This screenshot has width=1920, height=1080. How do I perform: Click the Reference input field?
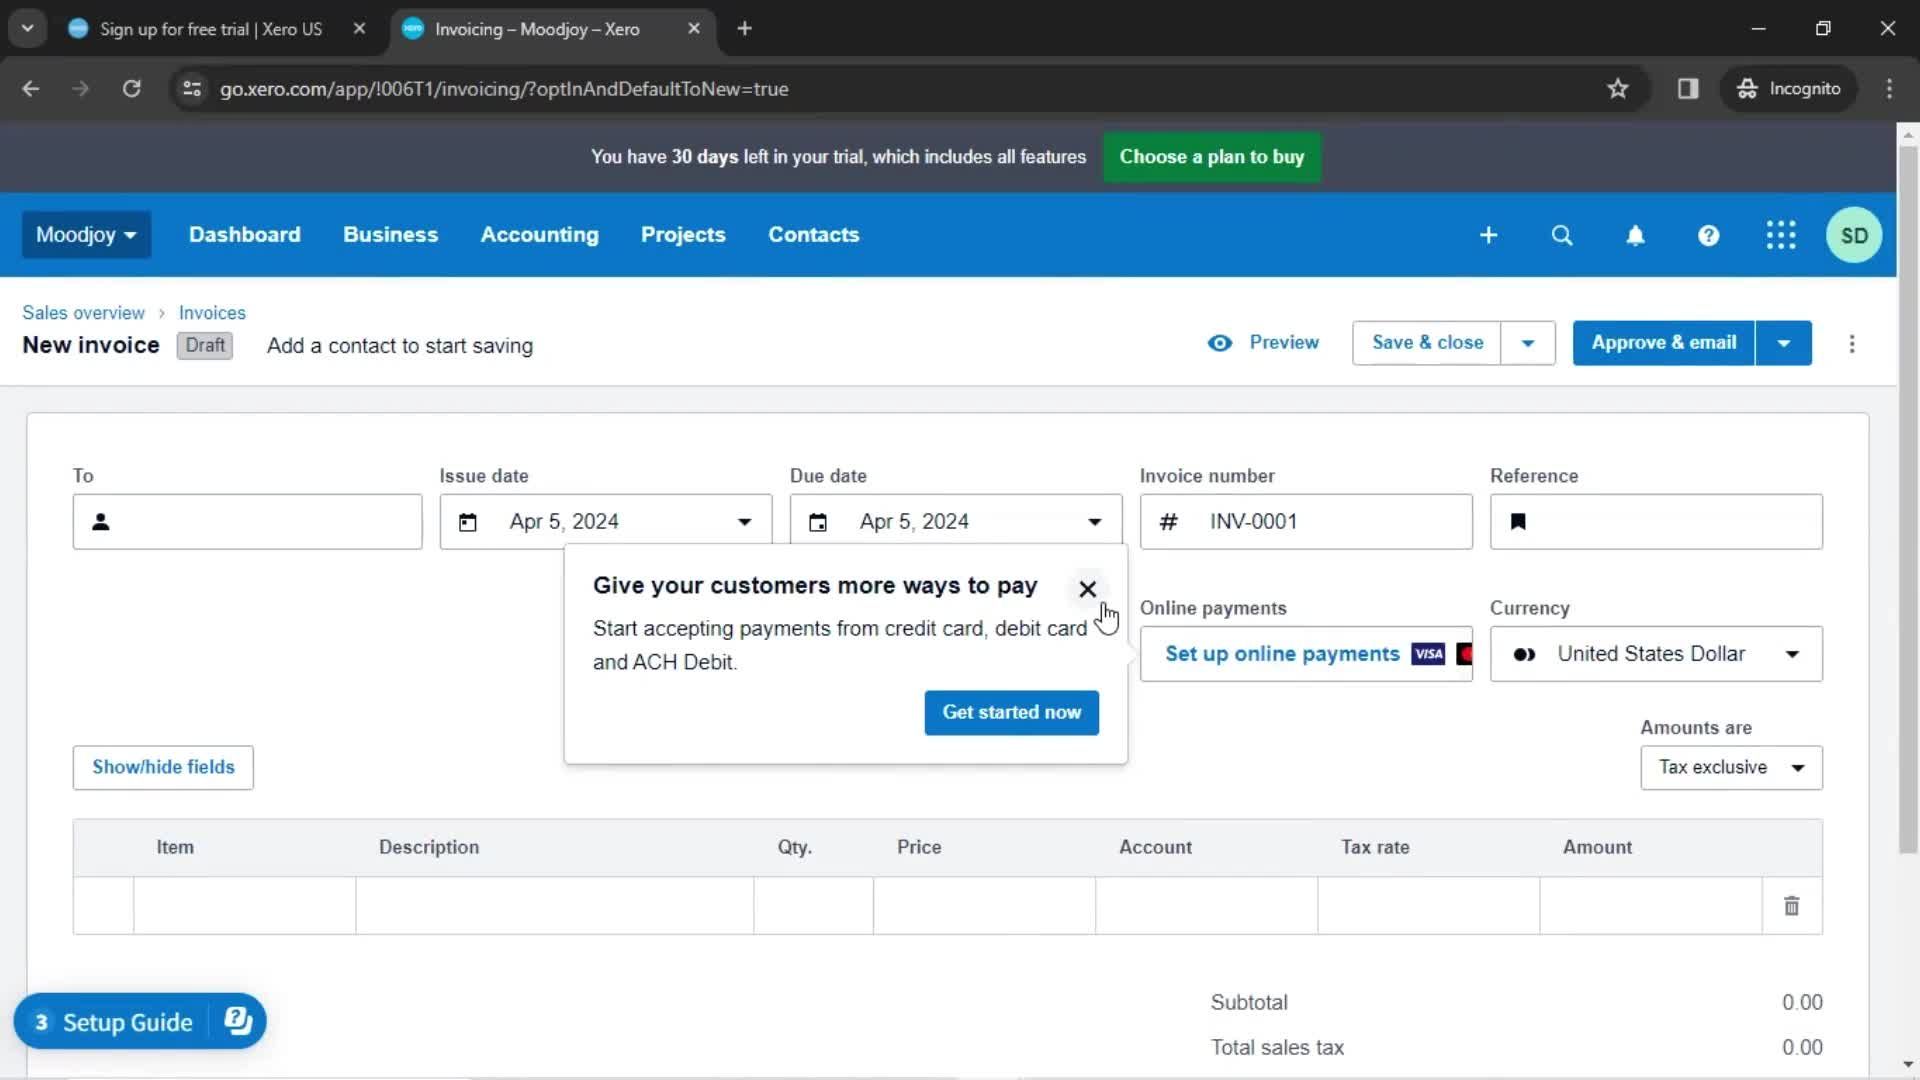1656,522
